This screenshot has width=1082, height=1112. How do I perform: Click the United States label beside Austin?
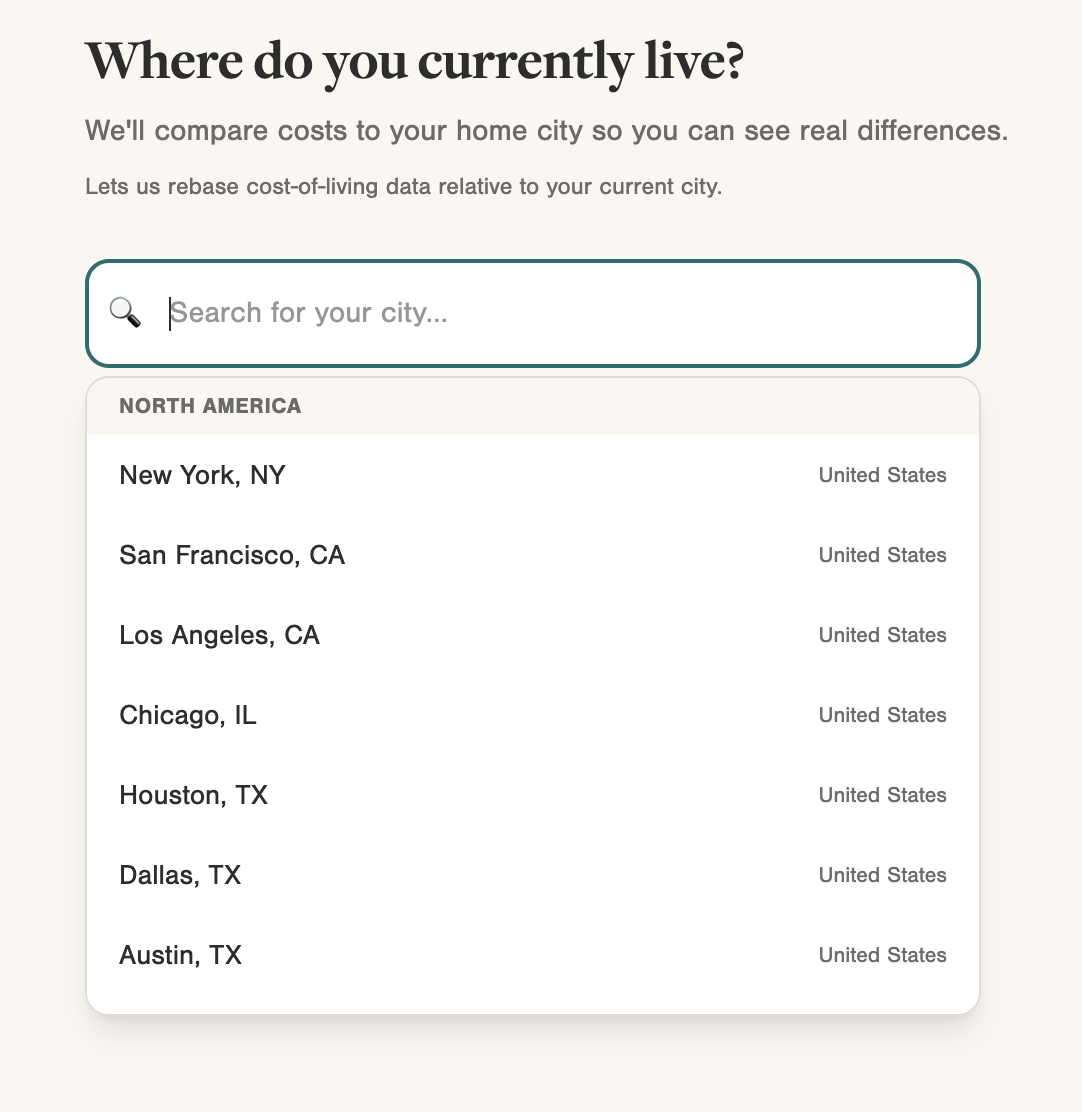click(882, 955)
